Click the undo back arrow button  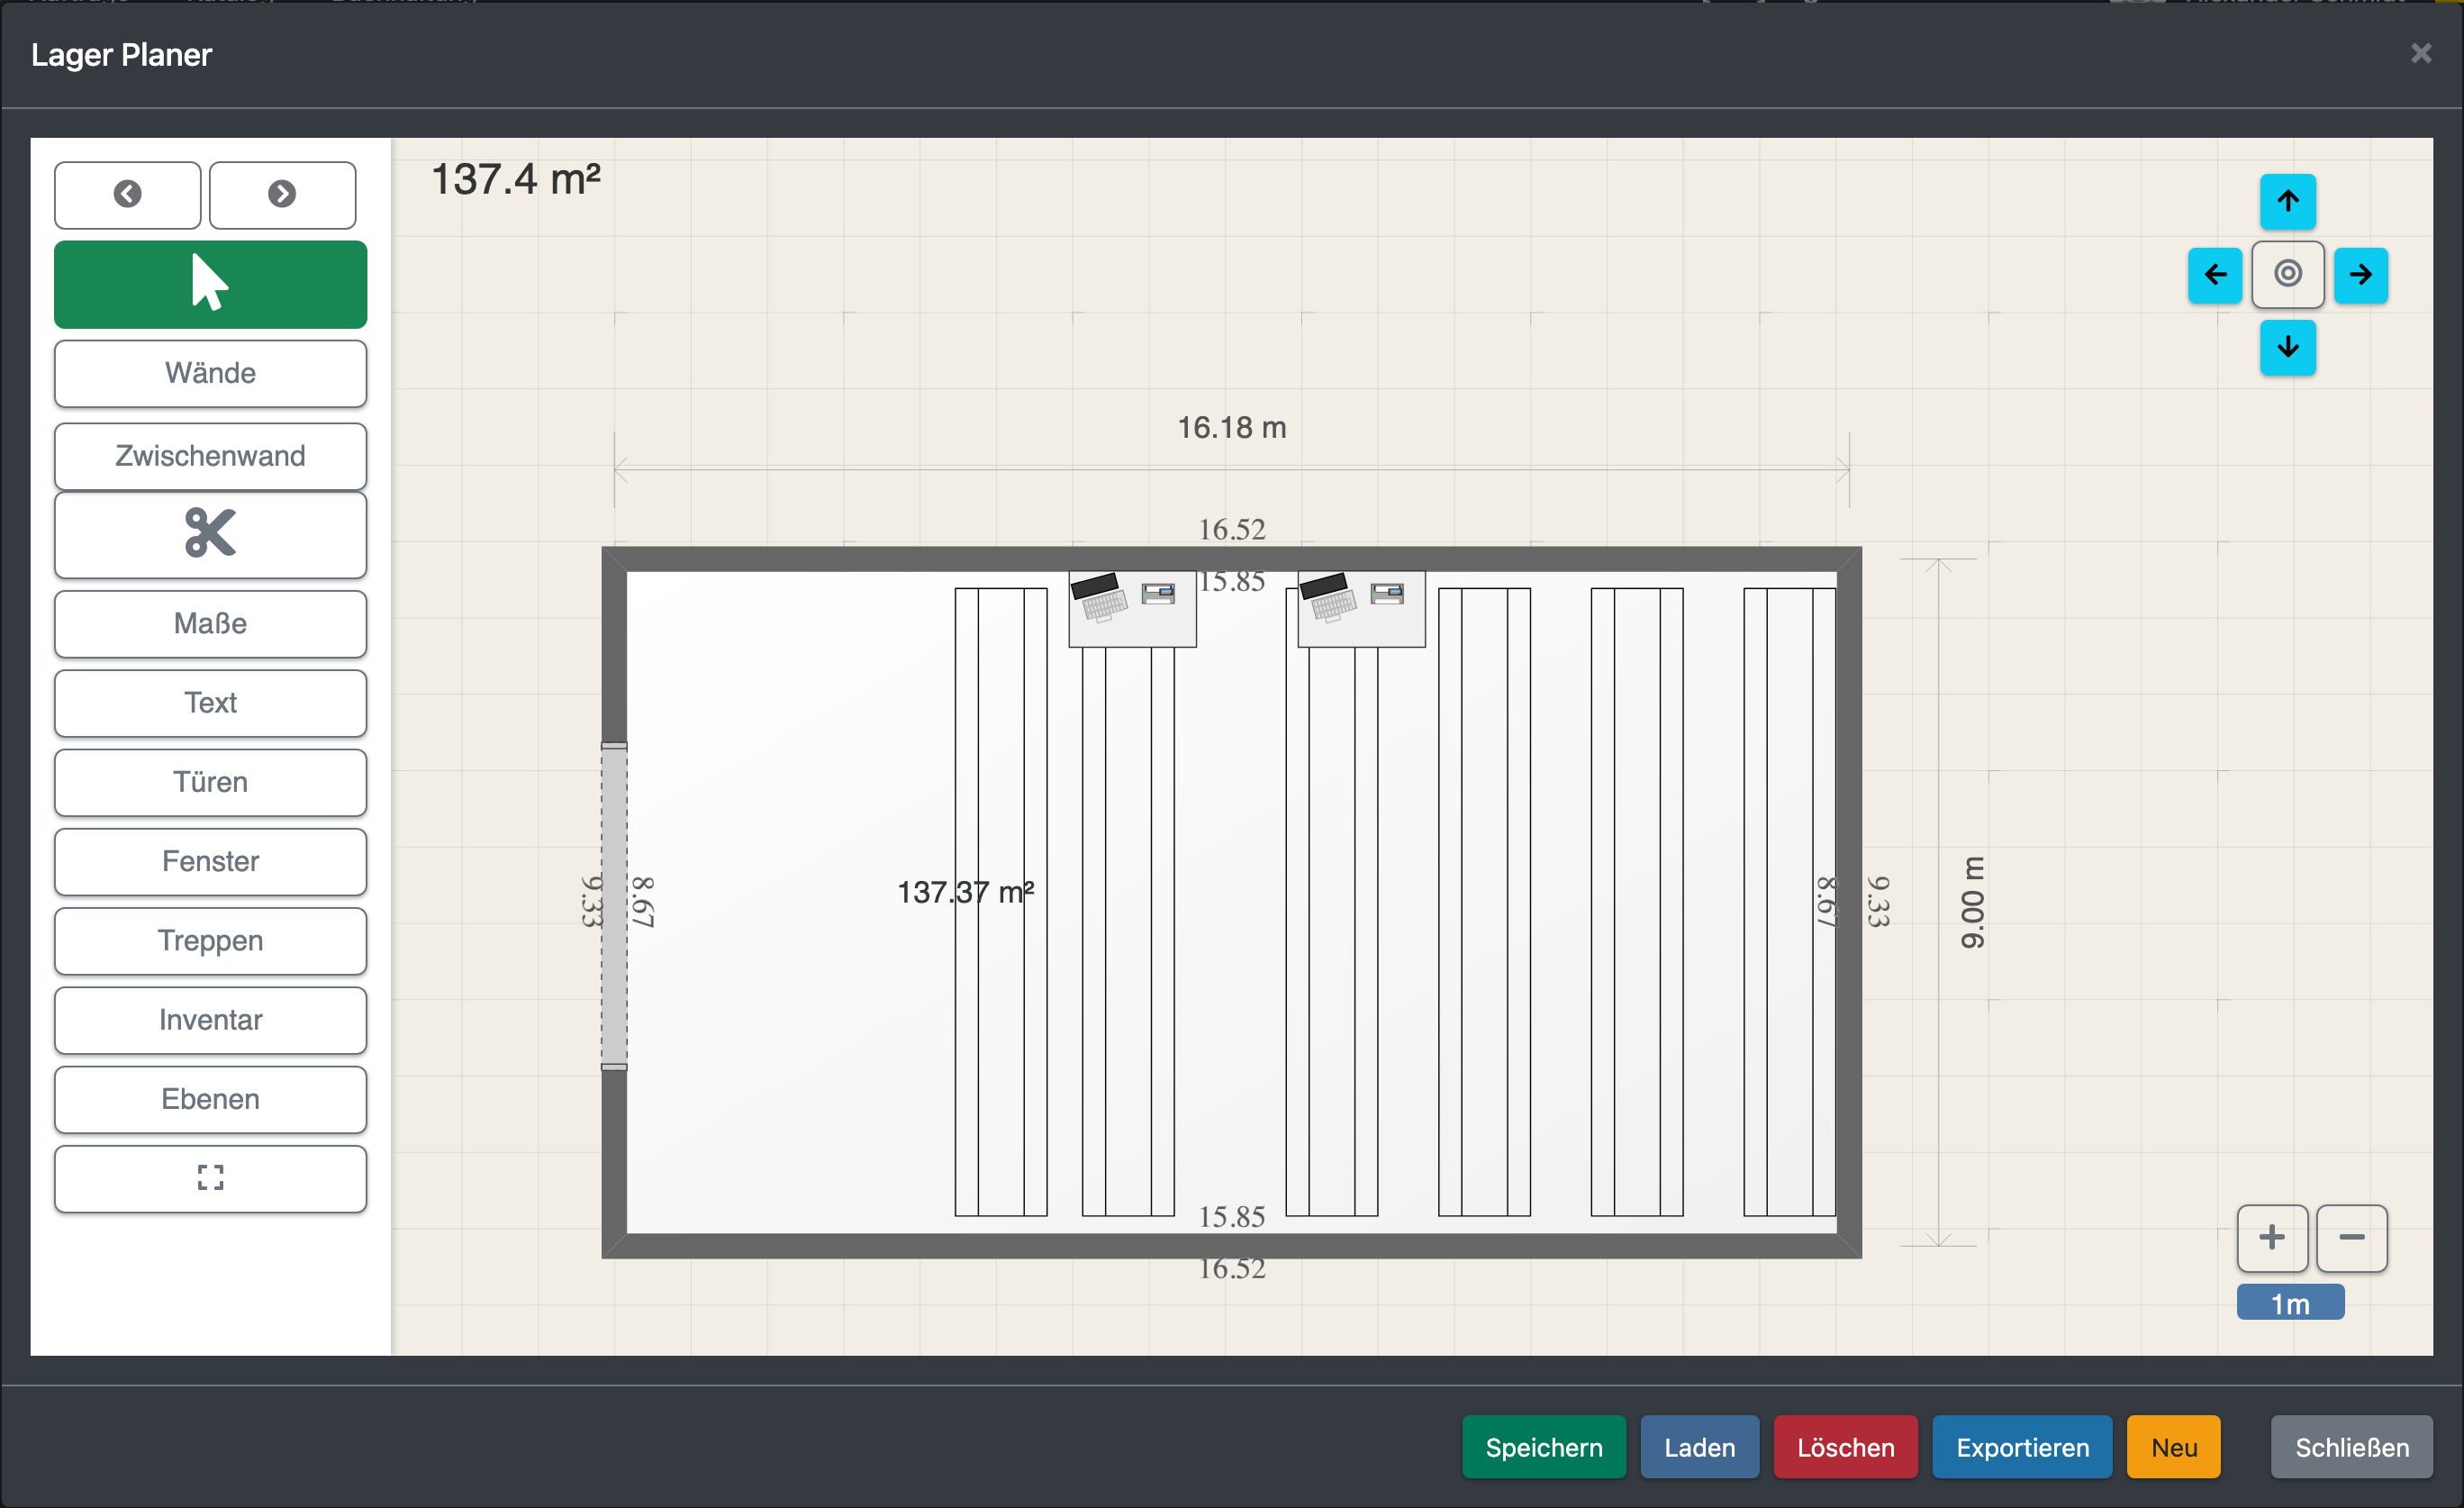click(x=127, y=194)
